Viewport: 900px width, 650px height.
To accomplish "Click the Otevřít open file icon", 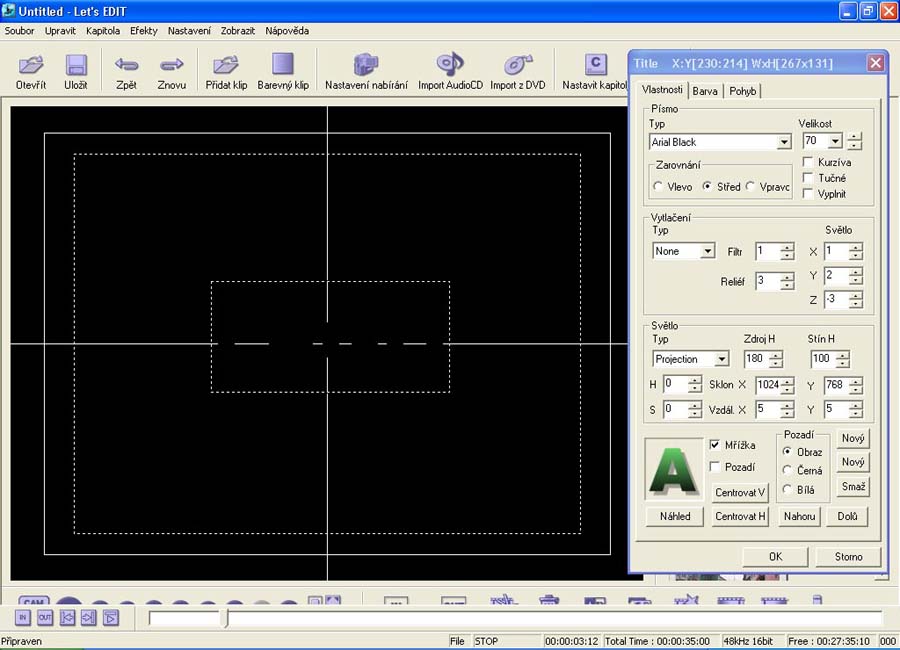I will click(31, 66).
